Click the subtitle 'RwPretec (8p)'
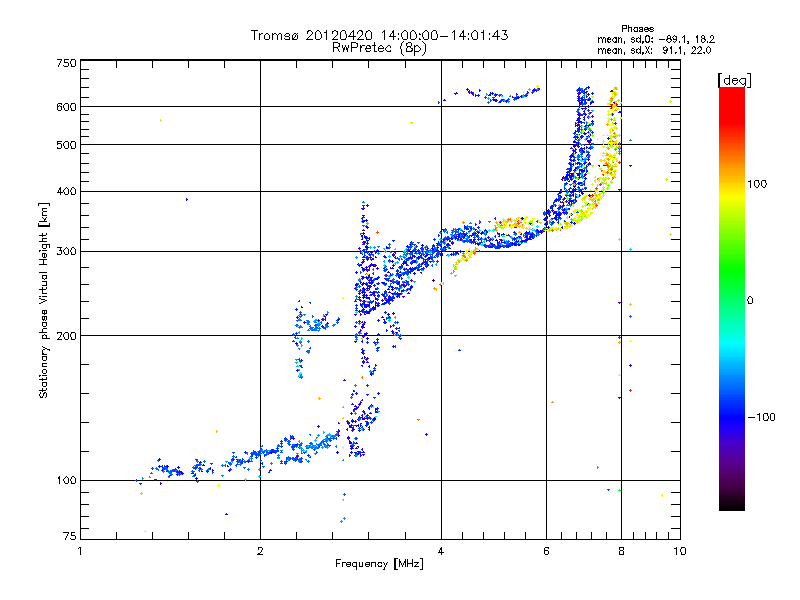The height and width of the screenshot is (600, 800). 379,48
